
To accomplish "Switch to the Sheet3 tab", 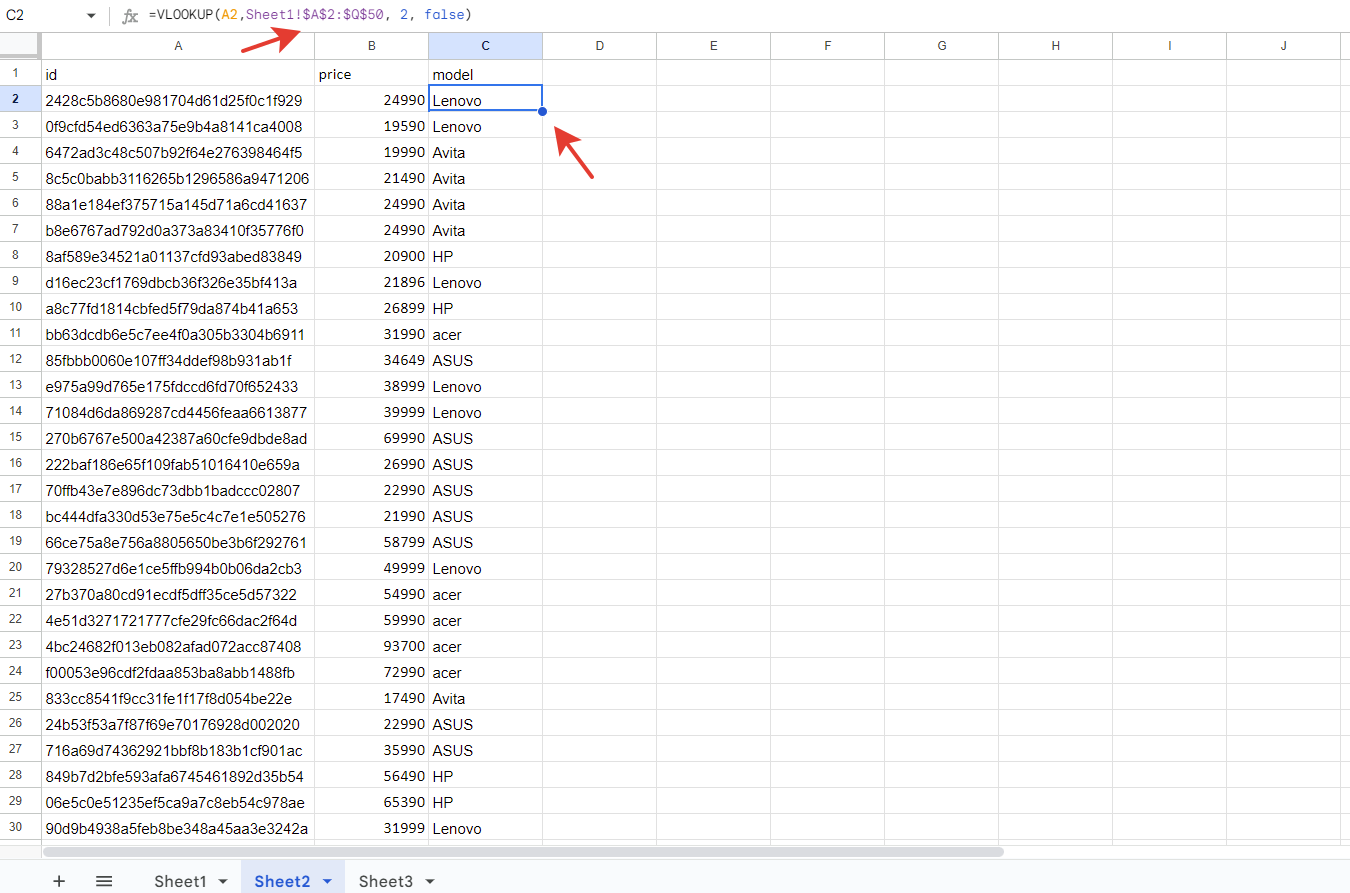I will tap(386, 881).
